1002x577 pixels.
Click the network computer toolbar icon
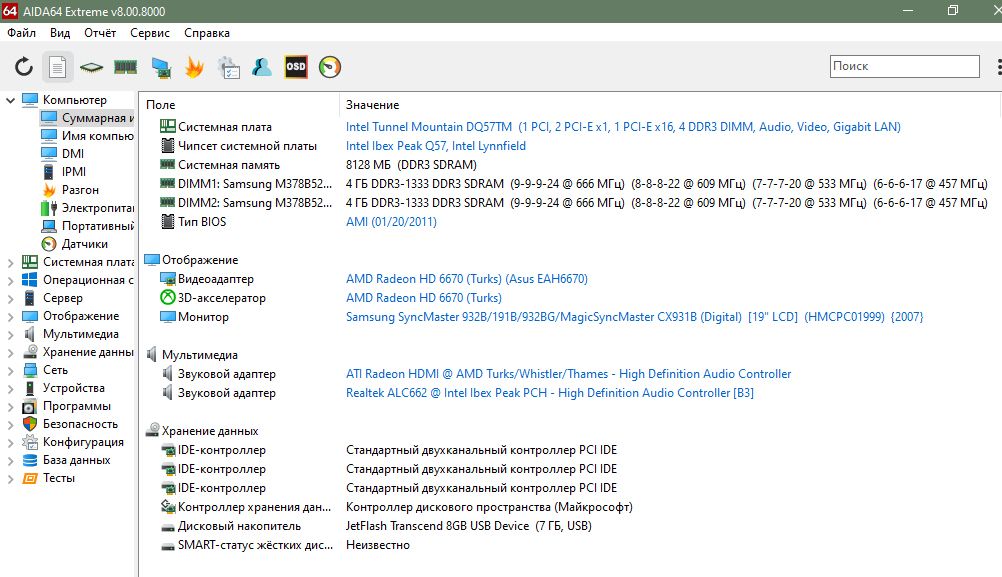pos(160,67)
